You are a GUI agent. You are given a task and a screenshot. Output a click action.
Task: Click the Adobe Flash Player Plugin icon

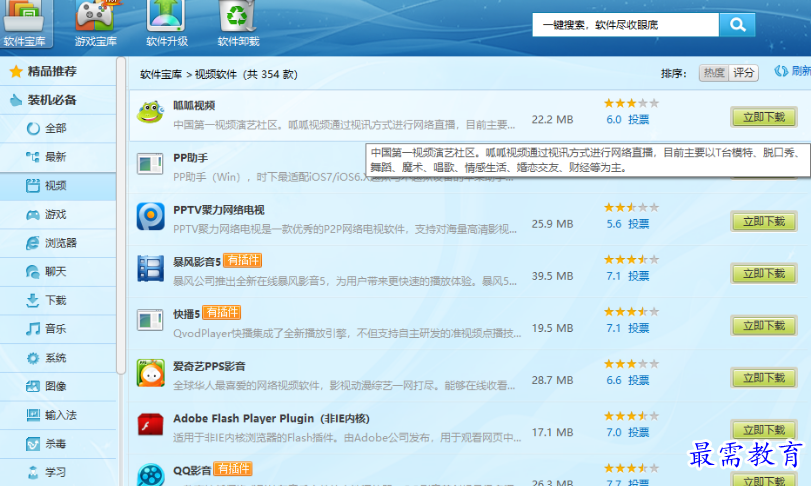tap(151, 425)
